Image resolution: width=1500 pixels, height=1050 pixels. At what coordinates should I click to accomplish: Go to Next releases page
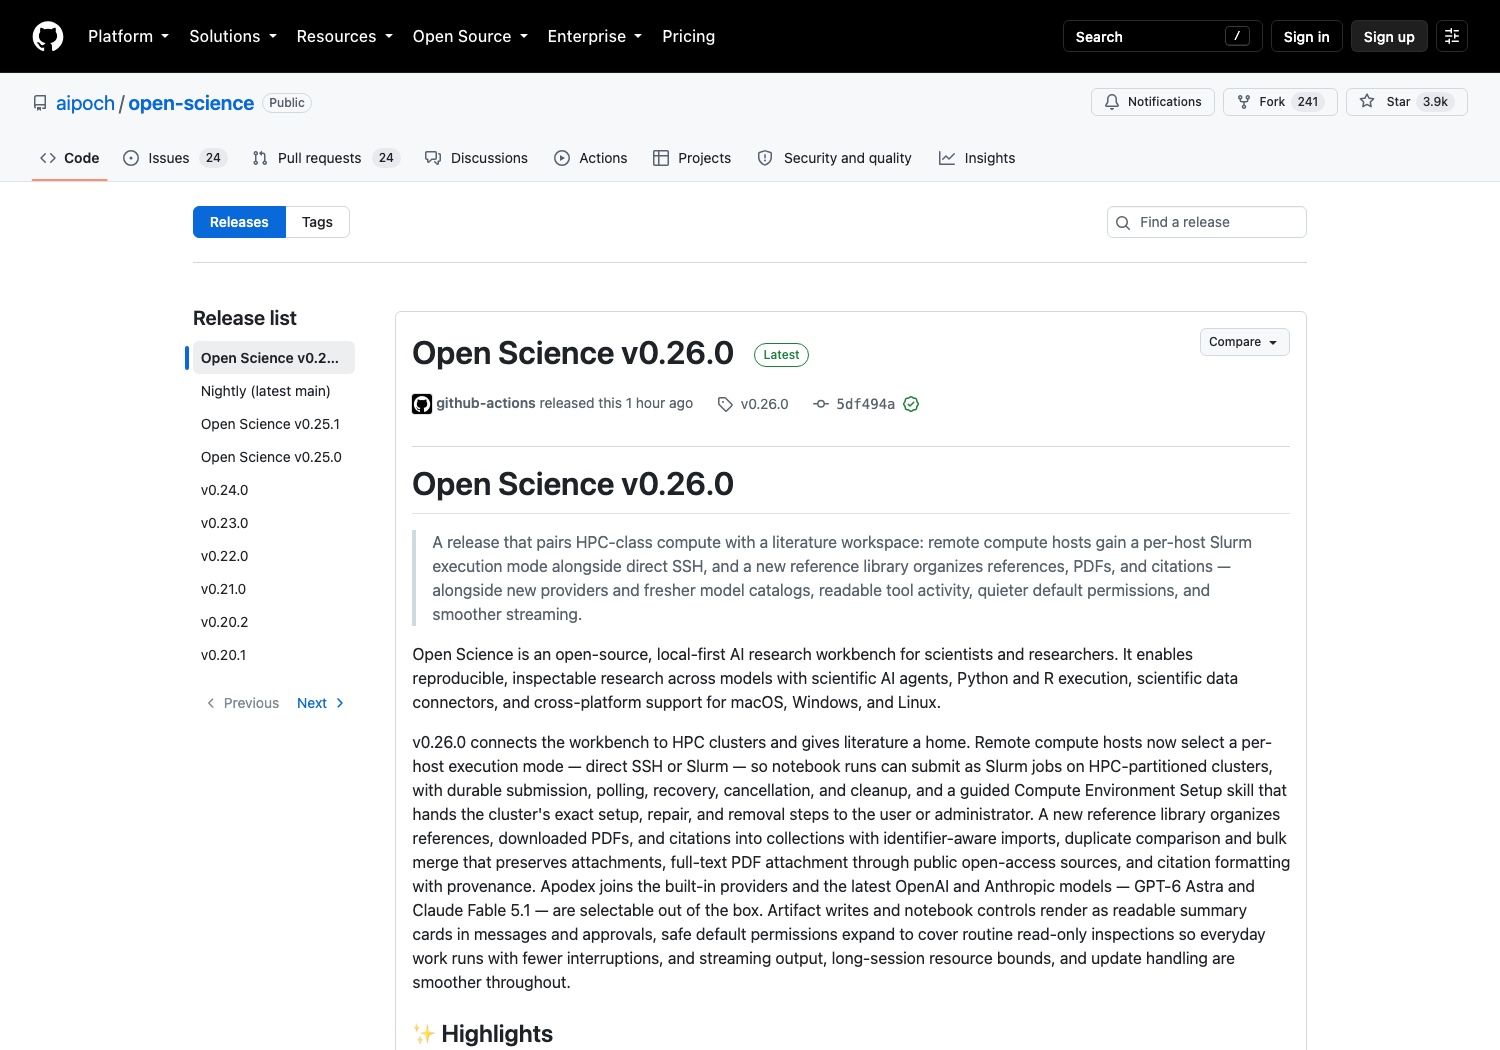(x=320, y=703)
